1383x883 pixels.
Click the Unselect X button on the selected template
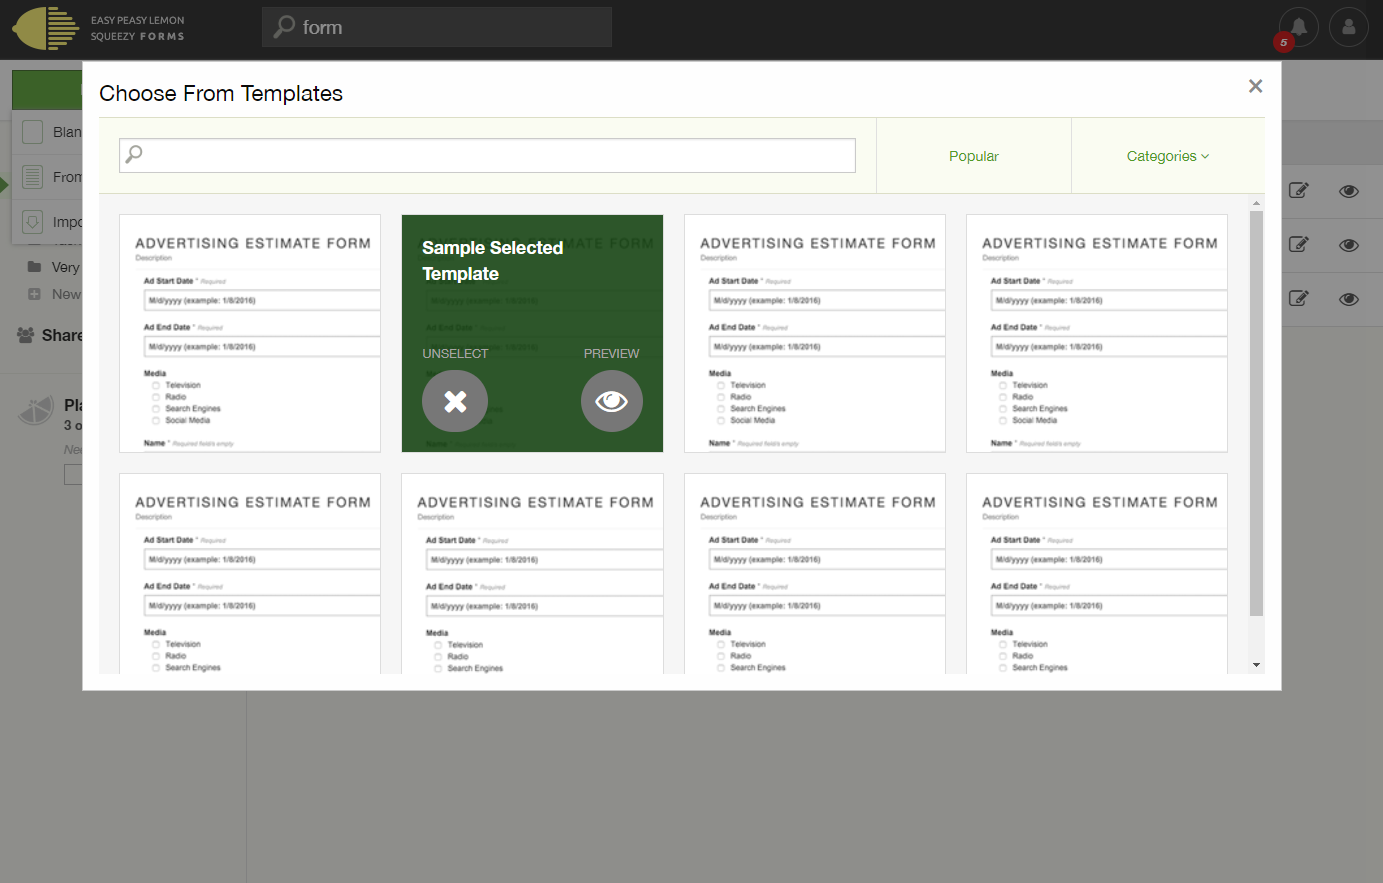[455, 401]
